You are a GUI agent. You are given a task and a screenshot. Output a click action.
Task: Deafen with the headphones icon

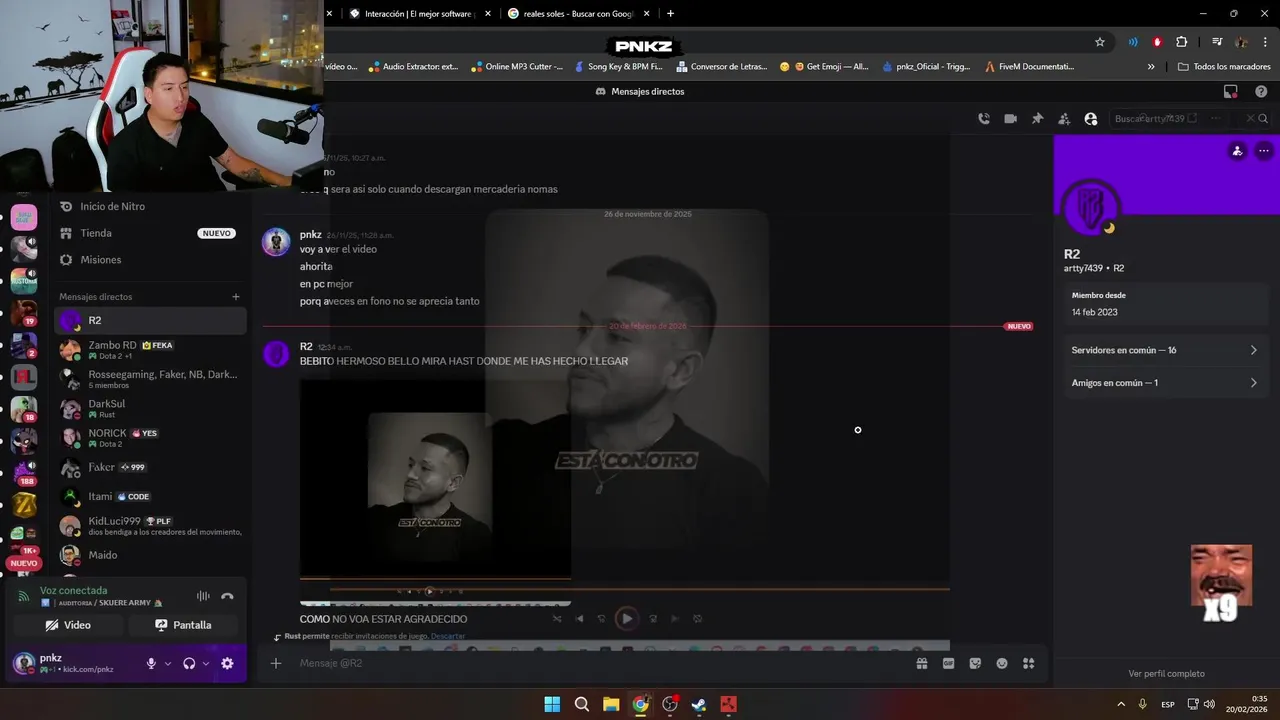coord(189,663)
